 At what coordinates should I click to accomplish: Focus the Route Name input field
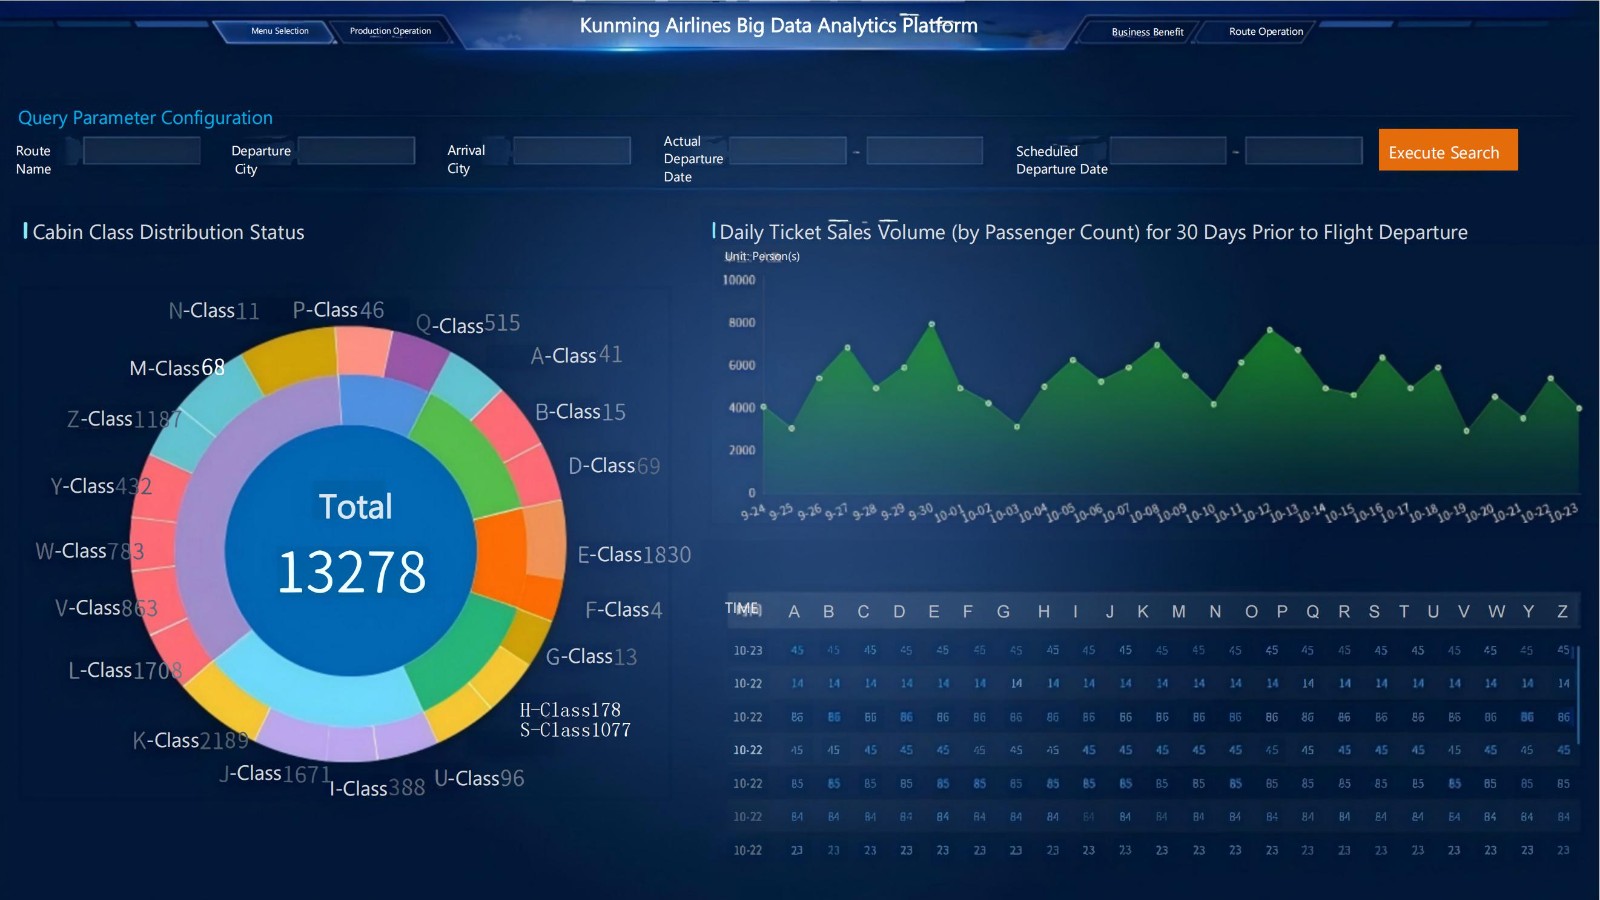pos(142,151)
